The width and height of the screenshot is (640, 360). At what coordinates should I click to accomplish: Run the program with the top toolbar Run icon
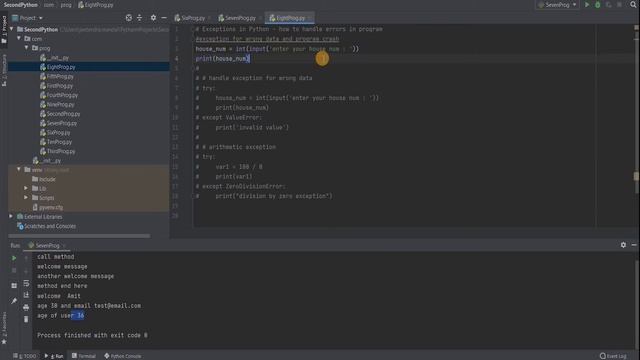pos(587,5)
